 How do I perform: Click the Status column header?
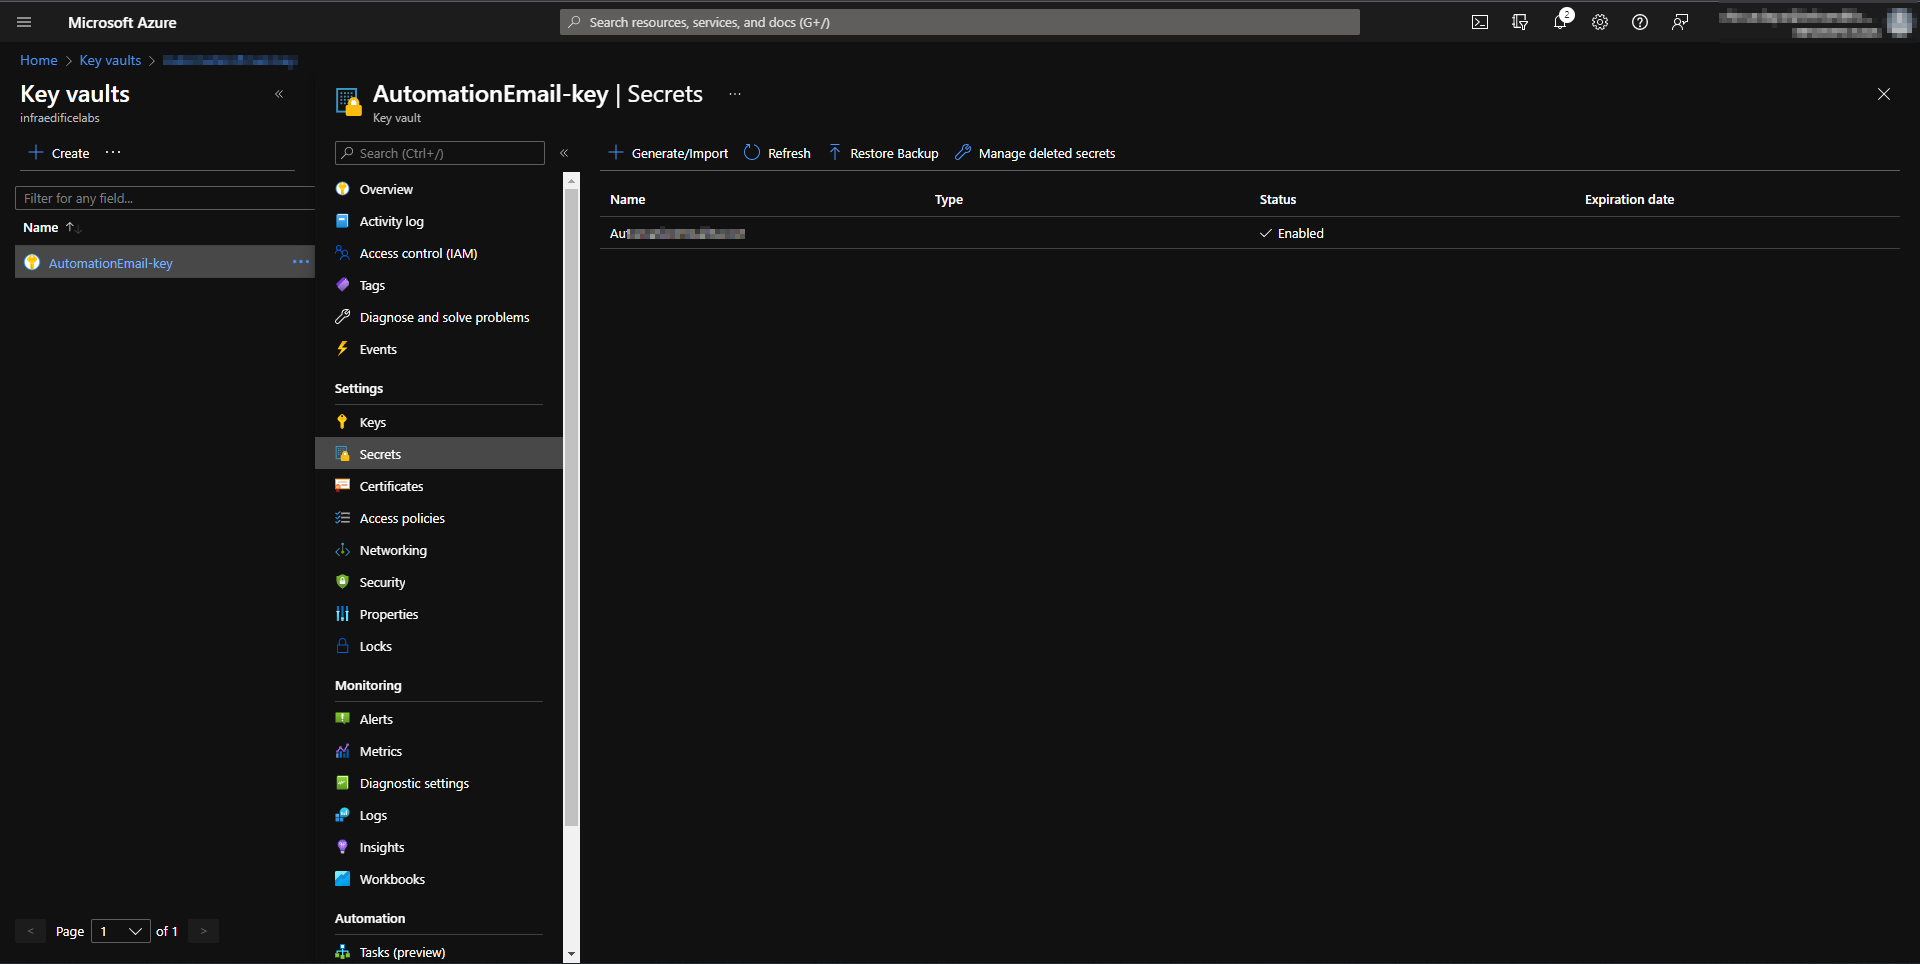(x=1278, y=200)
